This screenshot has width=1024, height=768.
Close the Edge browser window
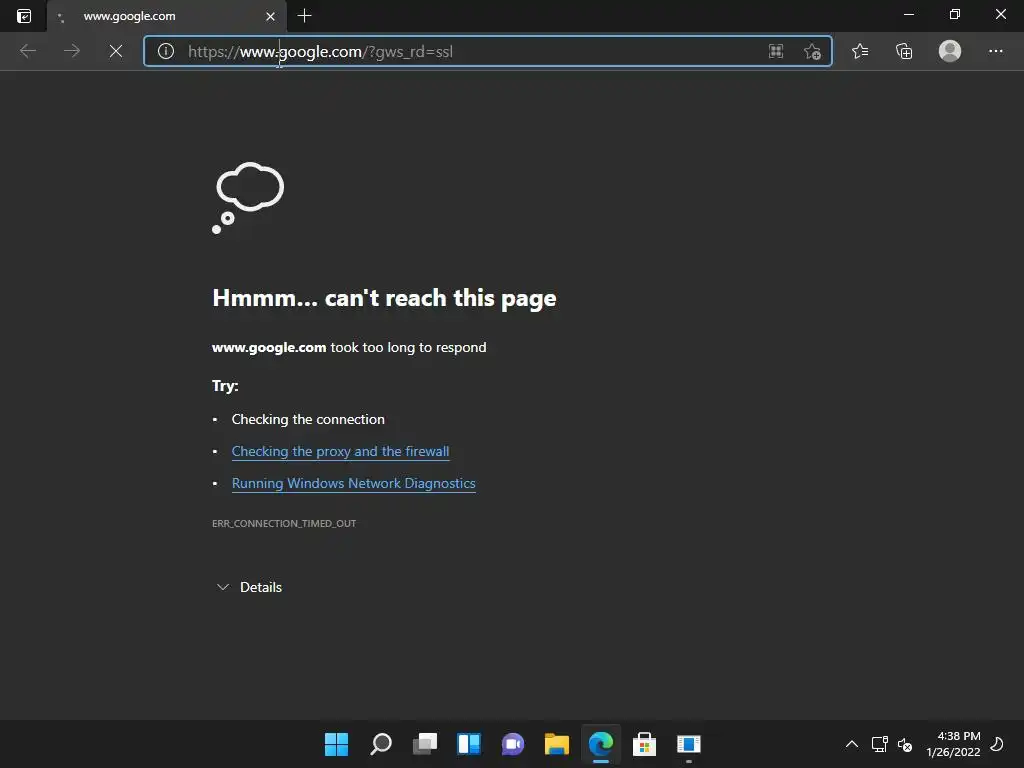tap(1000, 14)
